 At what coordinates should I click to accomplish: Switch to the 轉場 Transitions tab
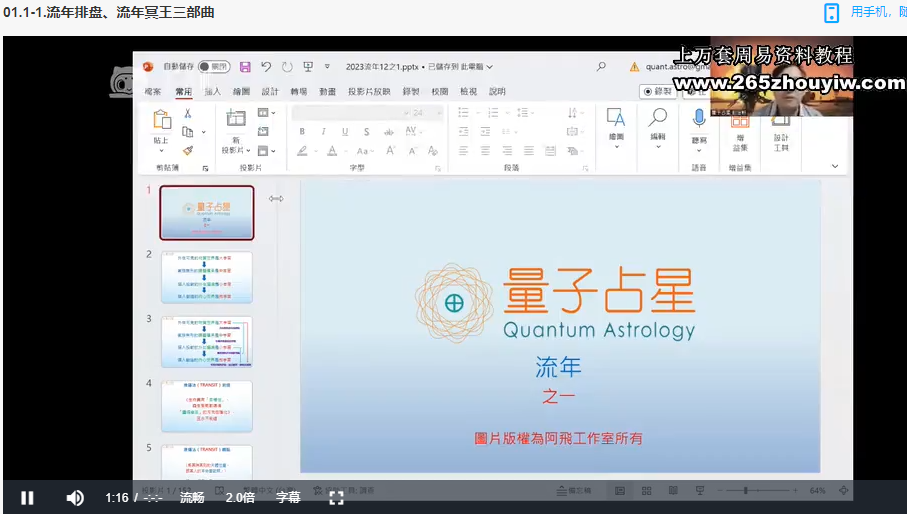299,91
